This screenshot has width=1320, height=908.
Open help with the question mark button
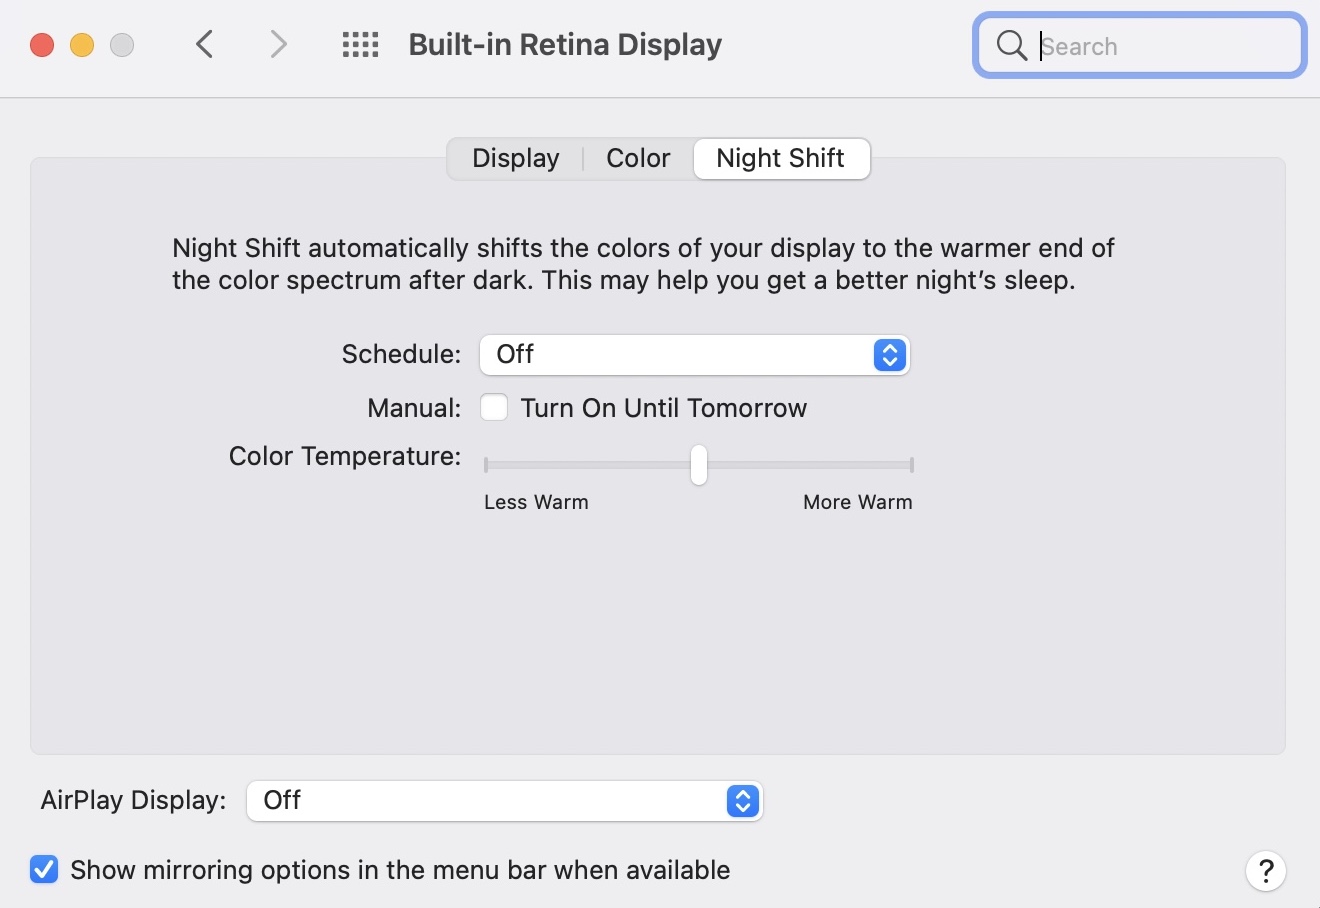(x=1265, y=870)
